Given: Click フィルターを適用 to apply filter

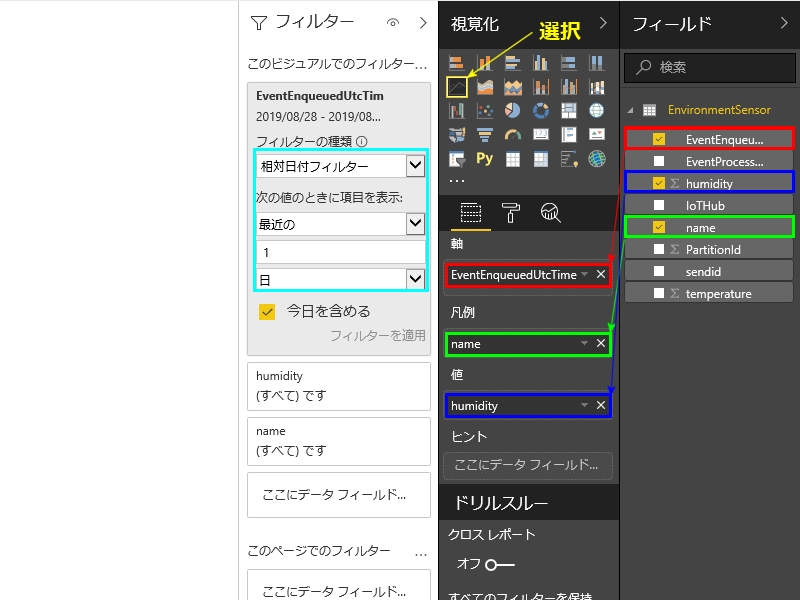Looking at the screenshot, I should click(377, 336).
